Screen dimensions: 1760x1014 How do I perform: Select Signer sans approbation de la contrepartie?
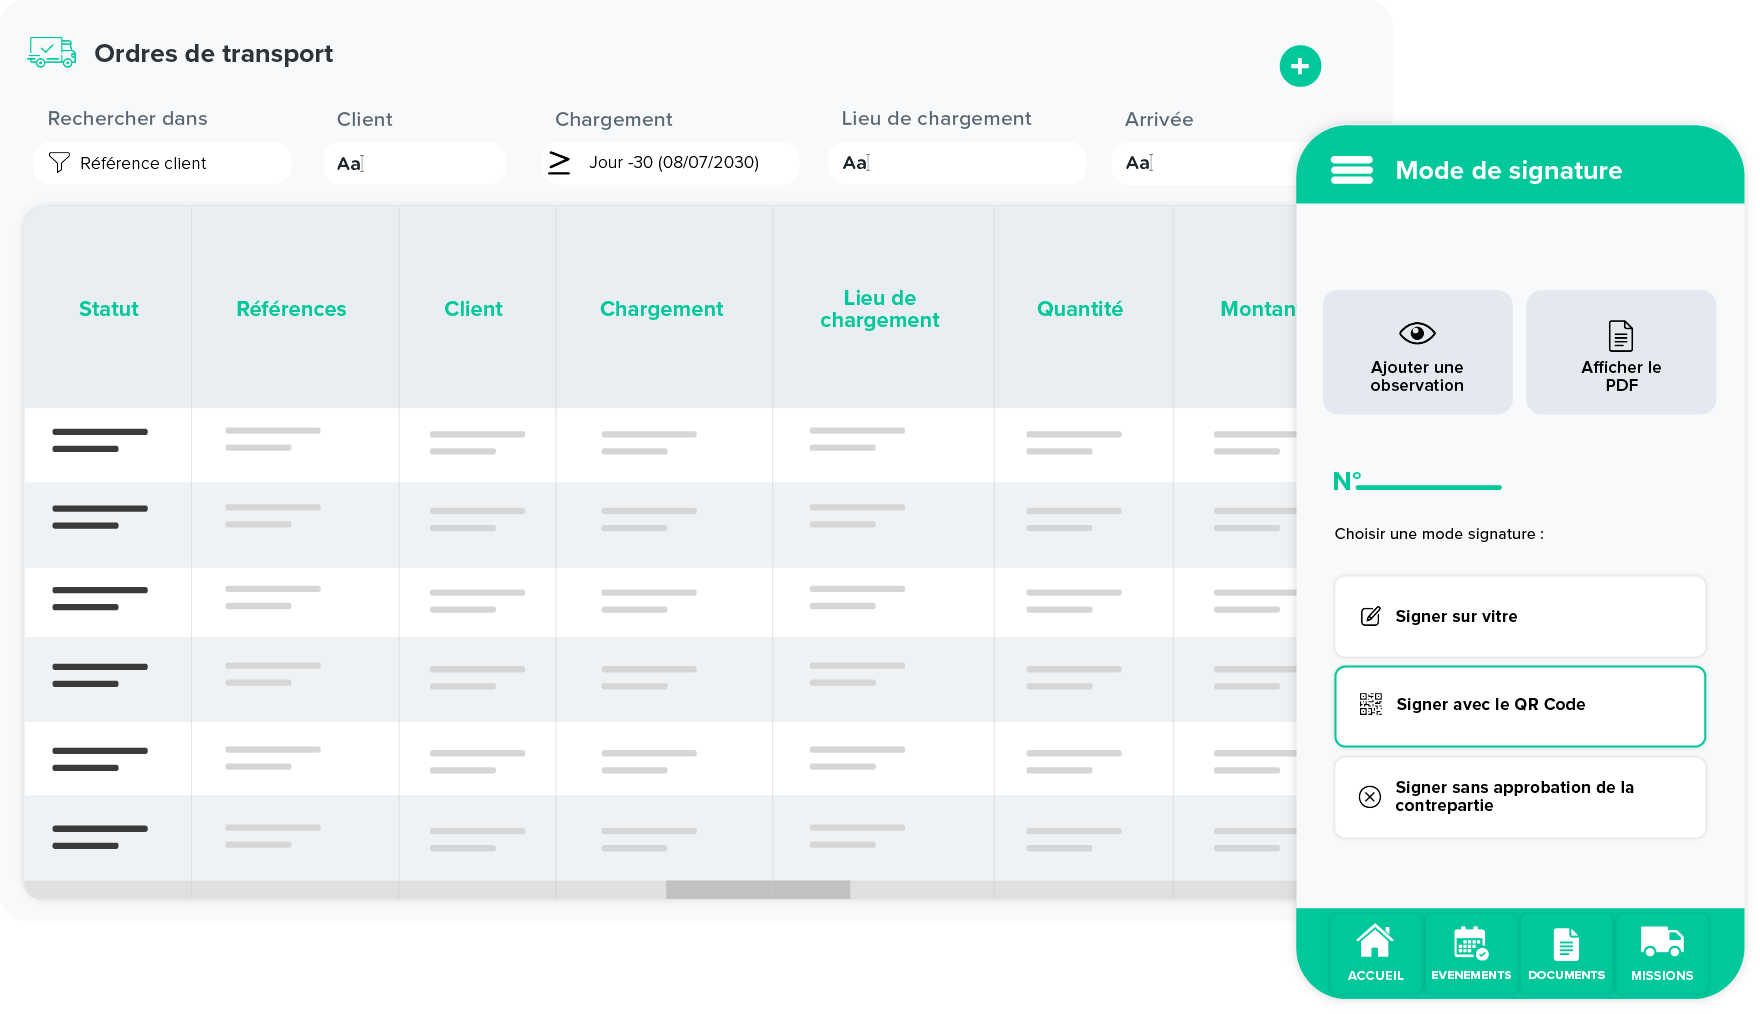point(1520,797)
